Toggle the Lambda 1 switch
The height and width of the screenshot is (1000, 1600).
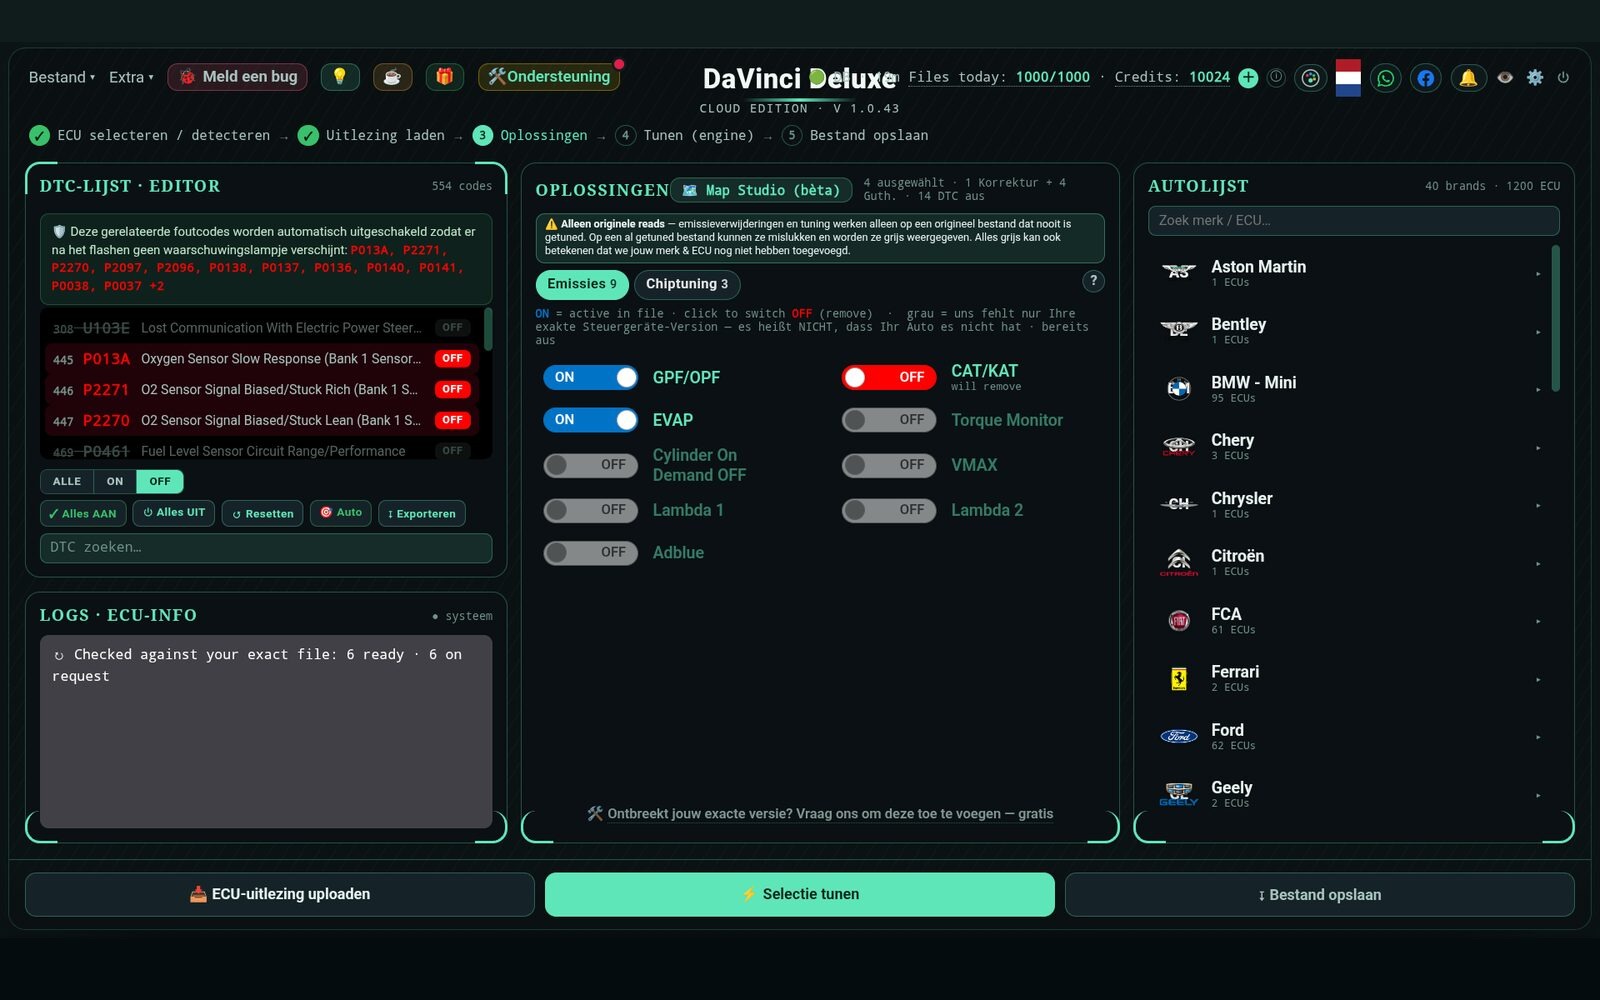pos(591,510)
